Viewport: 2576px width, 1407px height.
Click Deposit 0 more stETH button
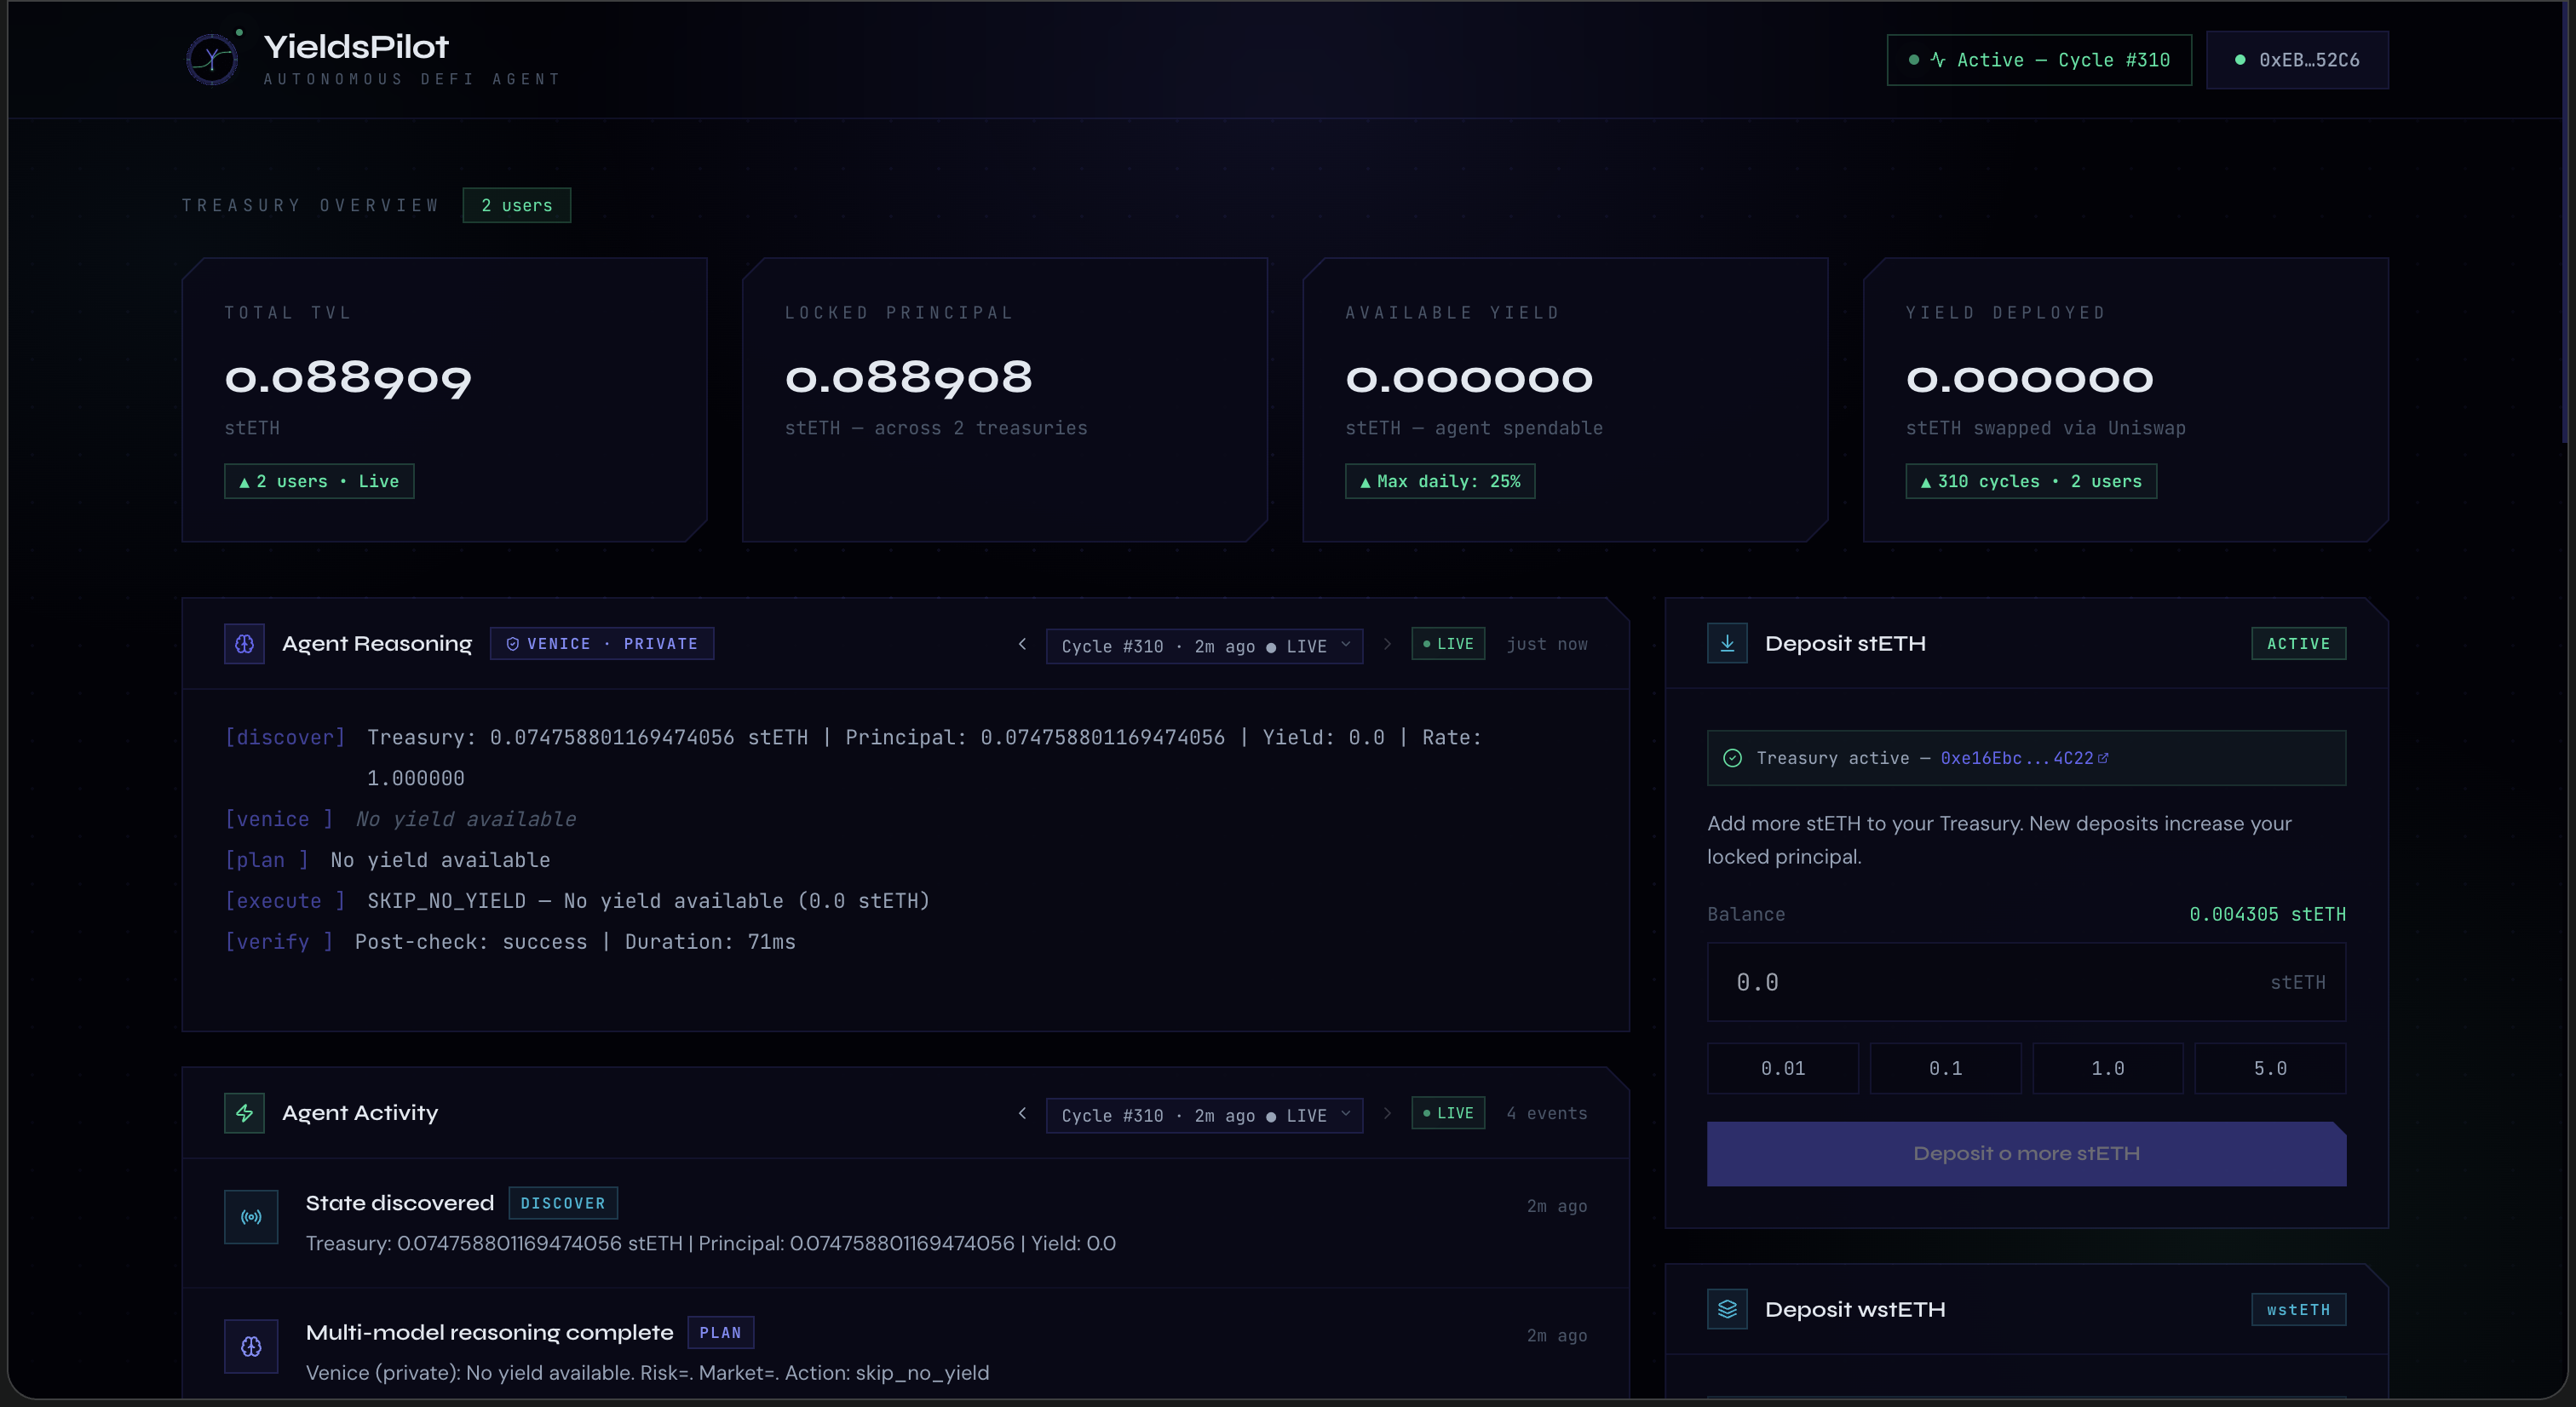point(2026,1154)
